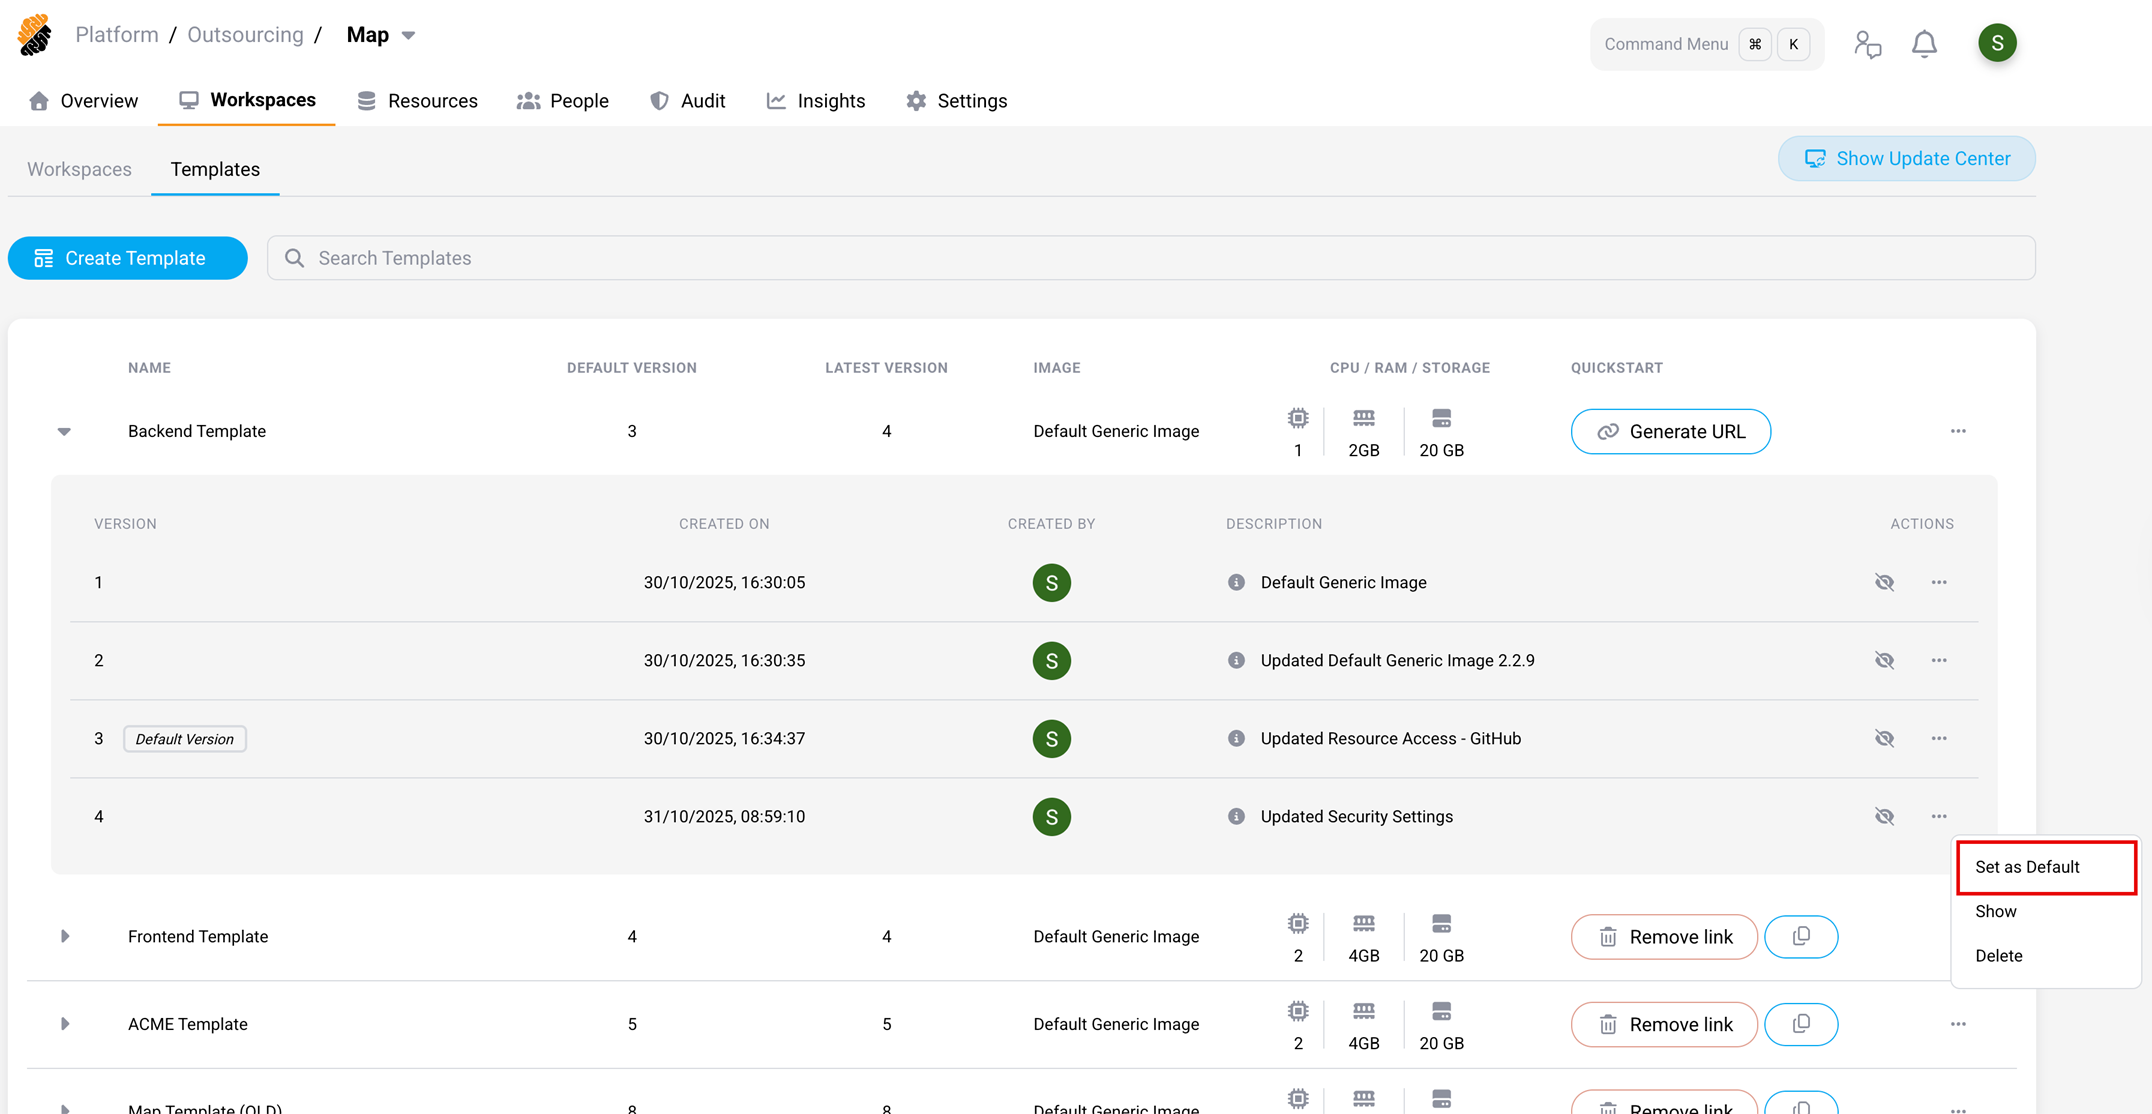Click the info icon for version 2
2152x1114 pixels.
click(1236, 660)
